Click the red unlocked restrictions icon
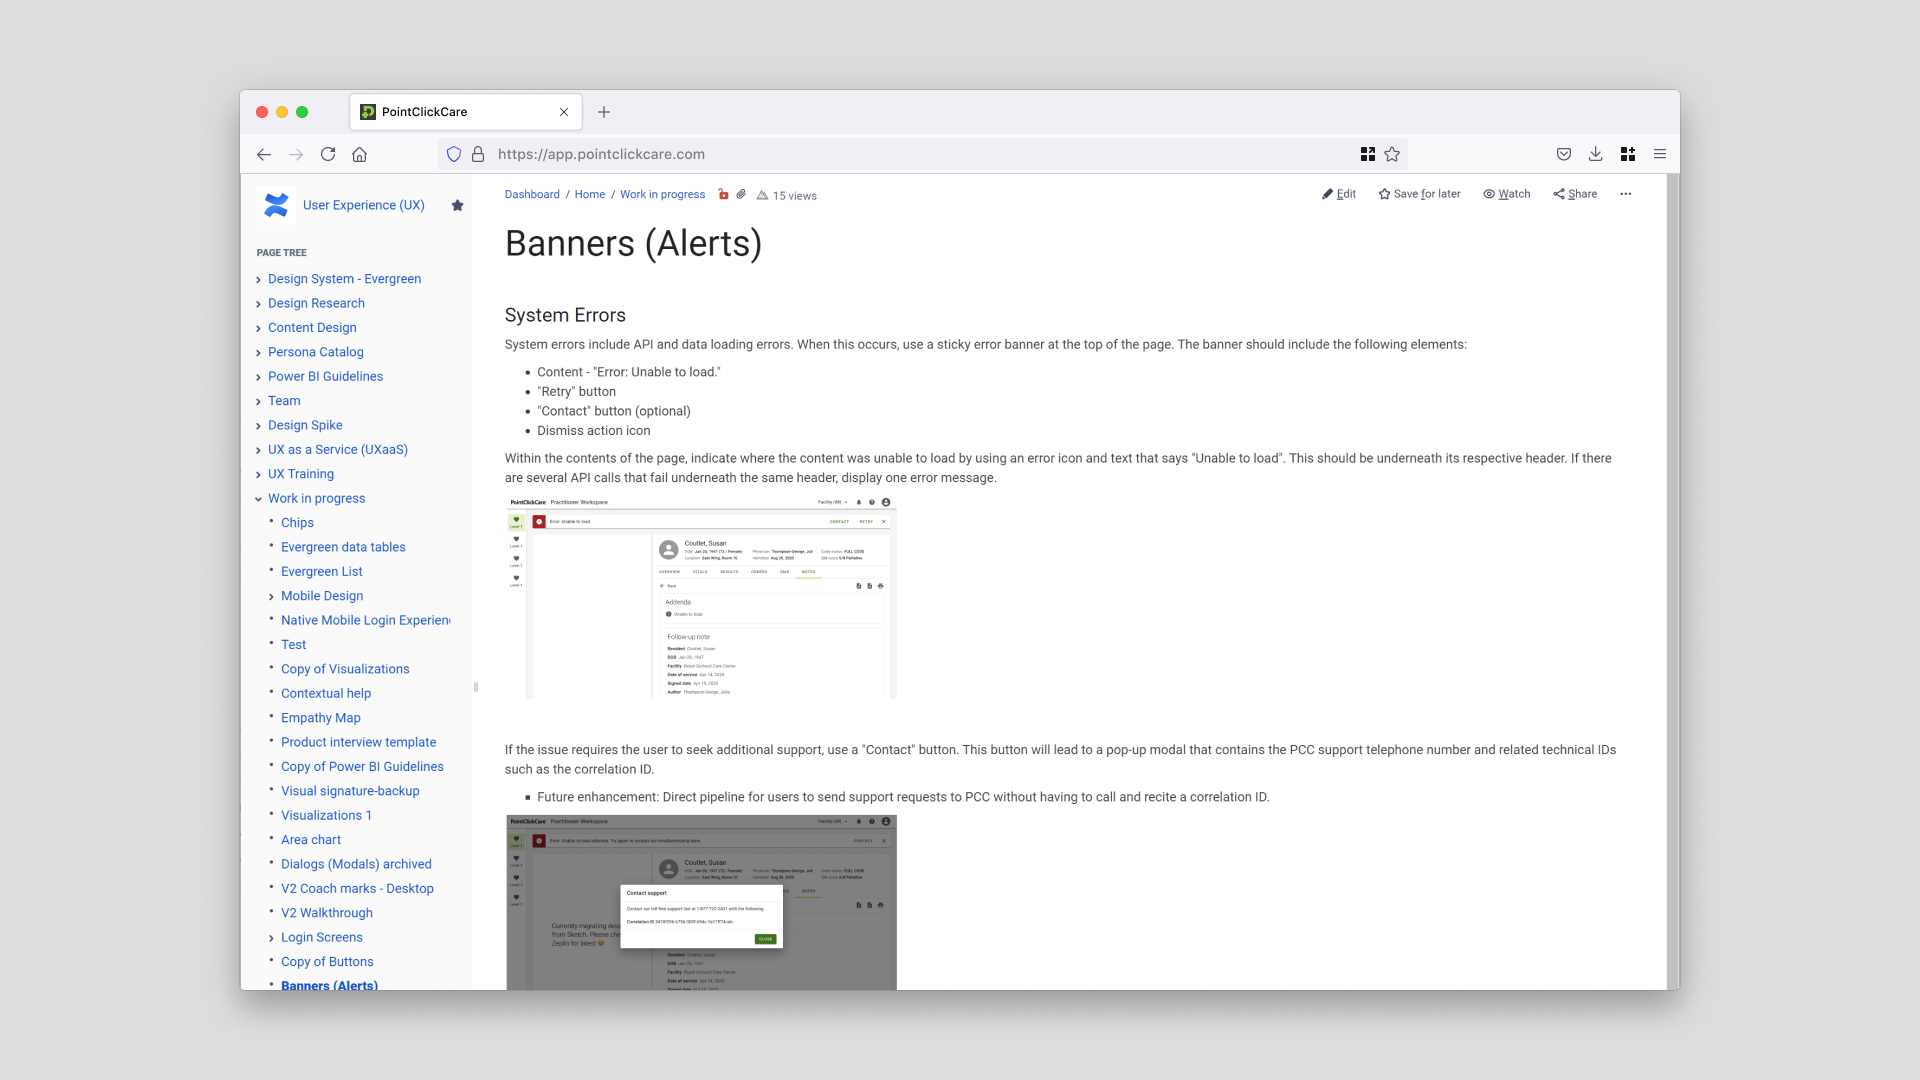The width and height of the screenshot is (1920, 1080). [723, 195]
